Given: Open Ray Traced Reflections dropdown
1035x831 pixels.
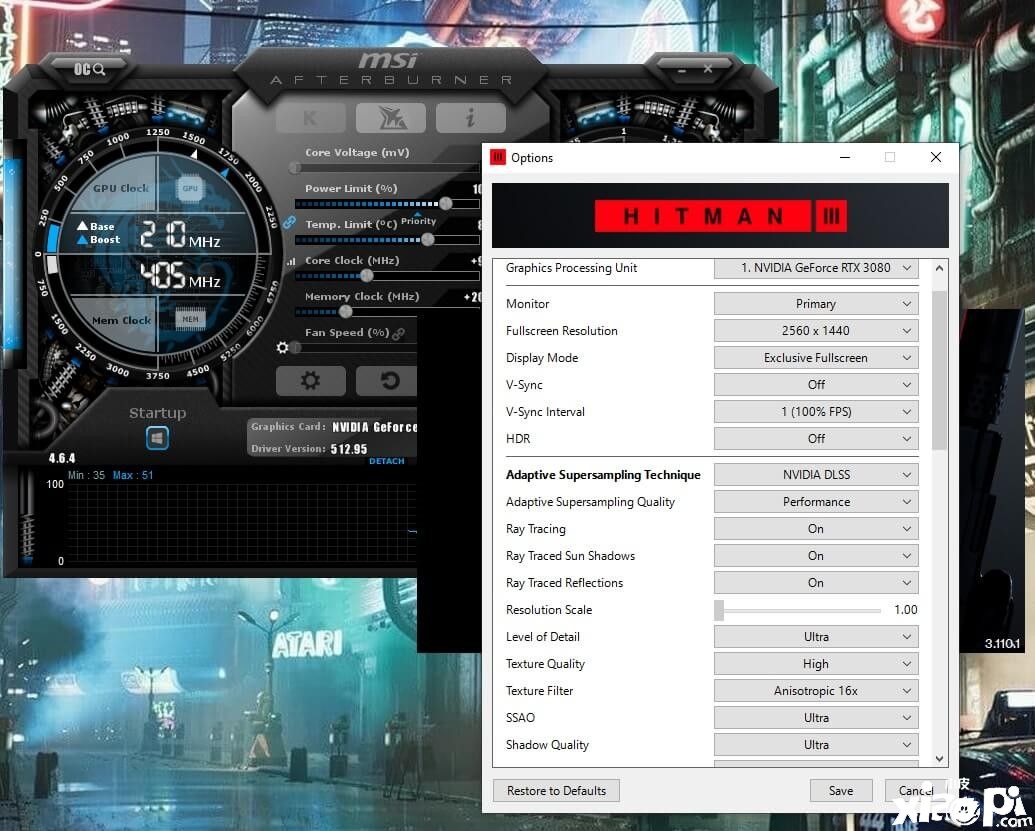Looking at the screenshot, I should pyautogui.click(x=816, y=583).
